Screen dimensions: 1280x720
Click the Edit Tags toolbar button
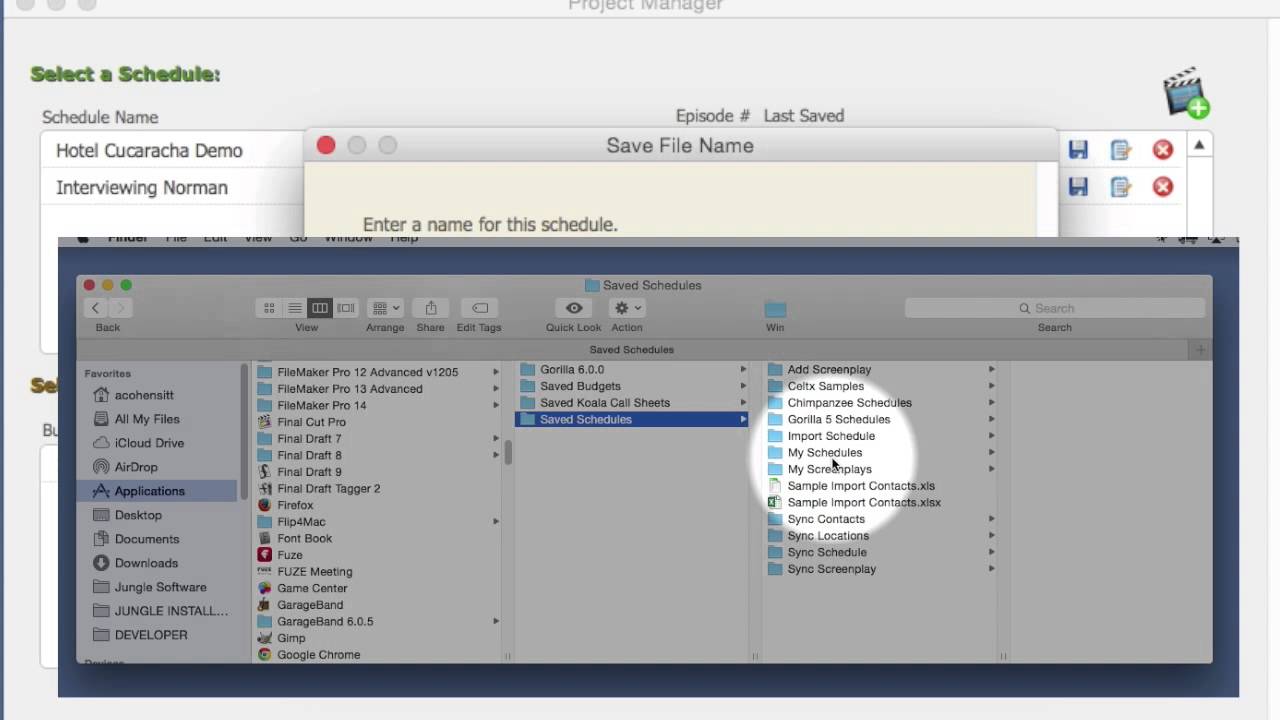coord(479,308)
